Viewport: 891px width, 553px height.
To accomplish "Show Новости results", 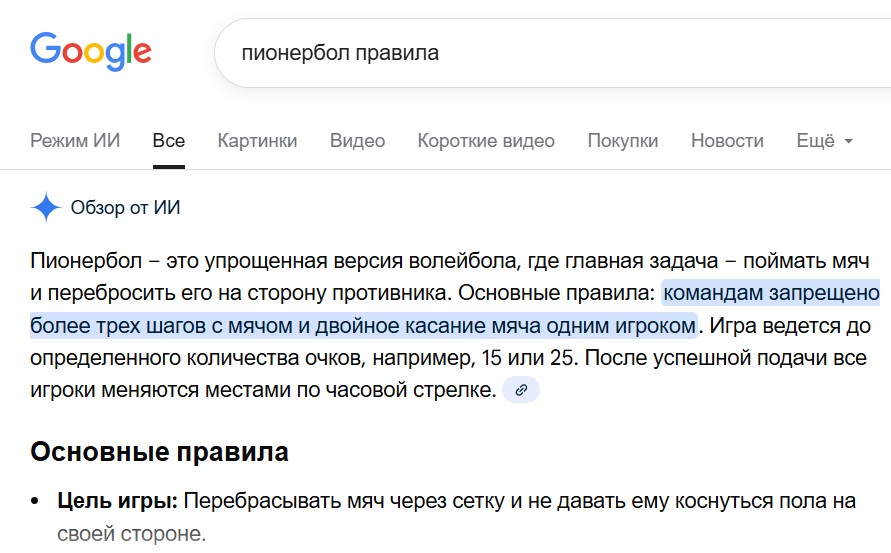I will (727, 140).
